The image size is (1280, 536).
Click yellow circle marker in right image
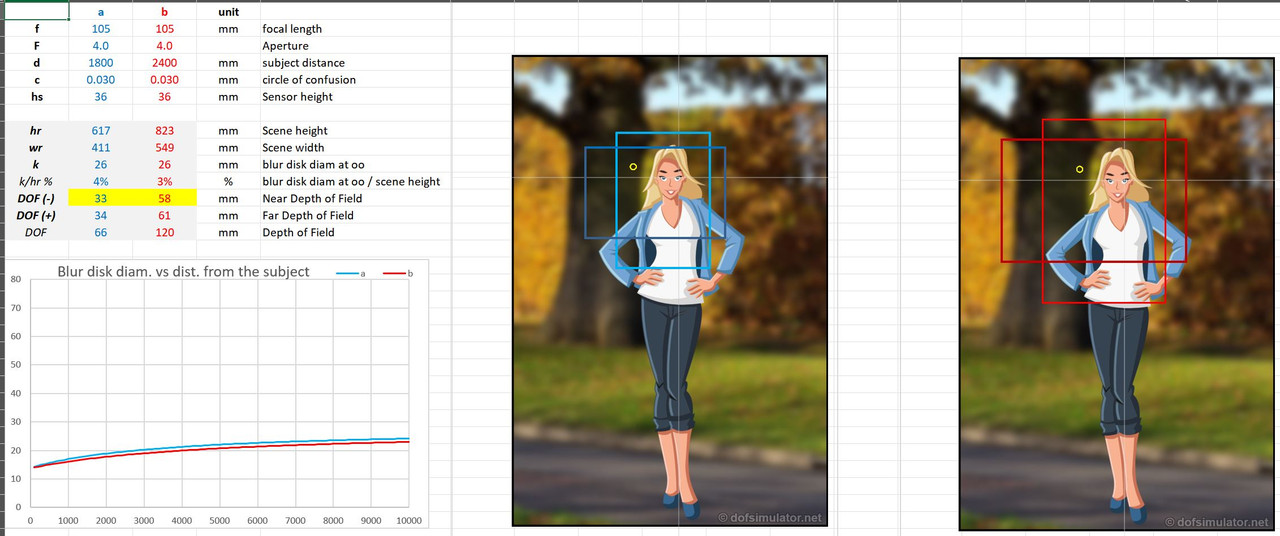coord(1079,169)
